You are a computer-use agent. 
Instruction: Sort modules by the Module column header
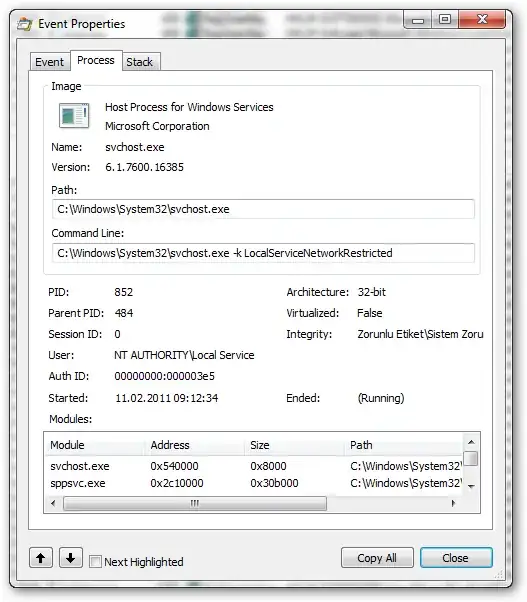[95, 445]
